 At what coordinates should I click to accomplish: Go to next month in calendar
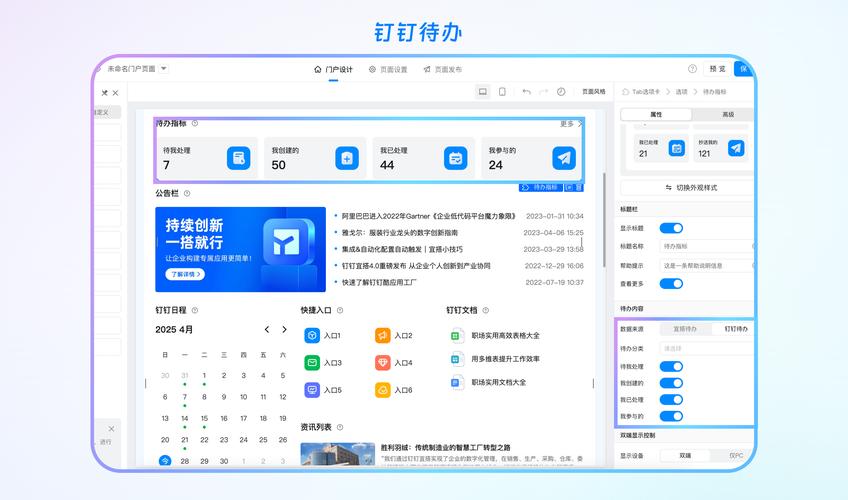tap(284, 329)
